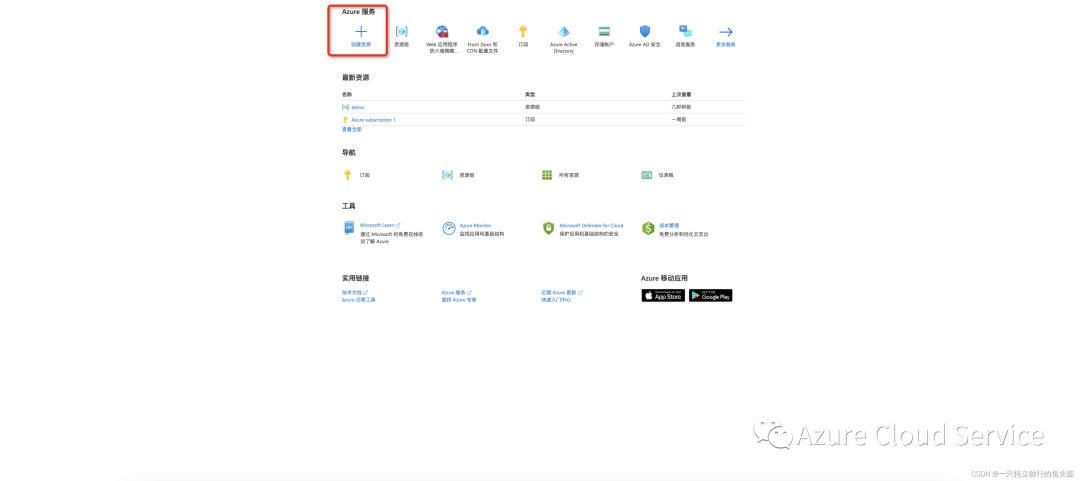Image resolution: width=1080 pixels, height=481 pixels.
Task: Open the Azure subscription 1 link
Action: (x=373, y=120)
